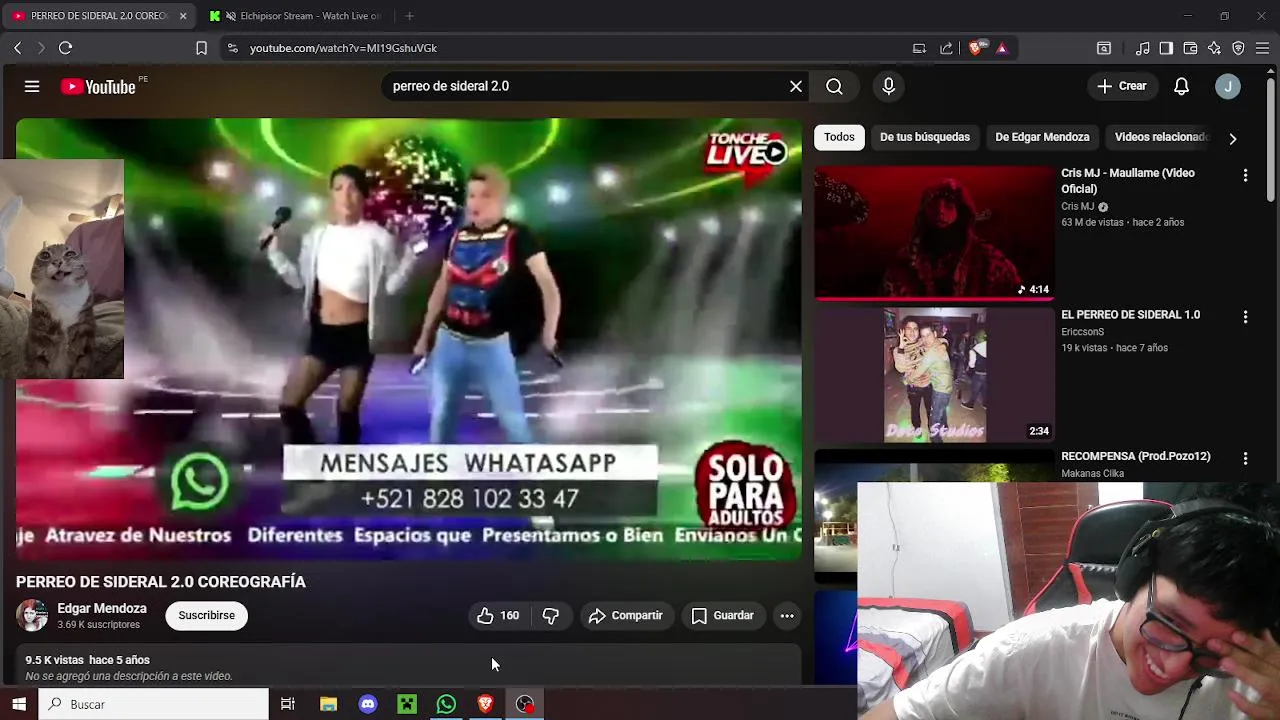
Task: Select De tus búsquedas chip
Action: point(925,137)
